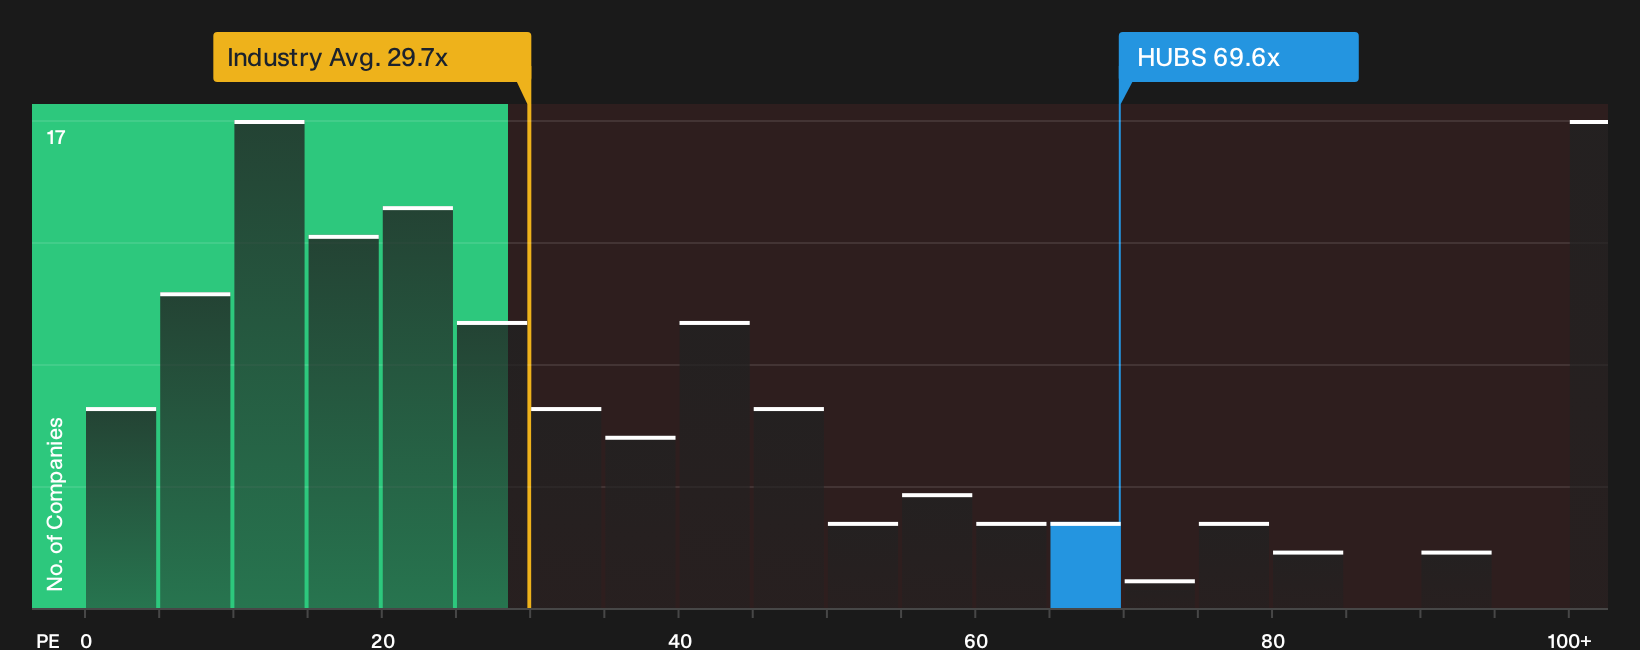Click the 40 to 45 PE bar
The image size is (1640, 650).
(714, 465)
